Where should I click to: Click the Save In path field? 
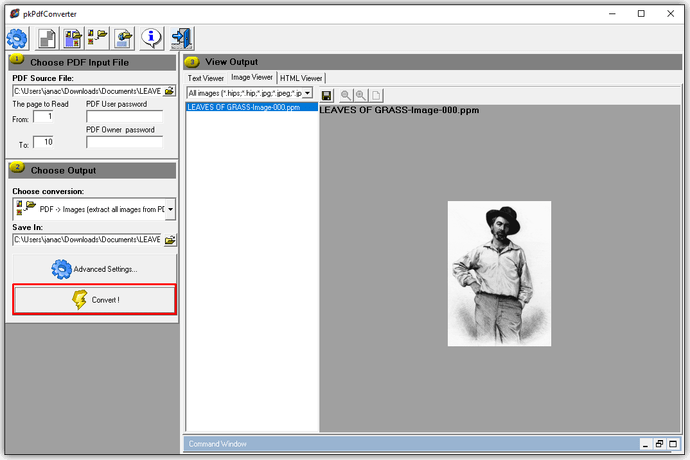[x=88, y=240]
